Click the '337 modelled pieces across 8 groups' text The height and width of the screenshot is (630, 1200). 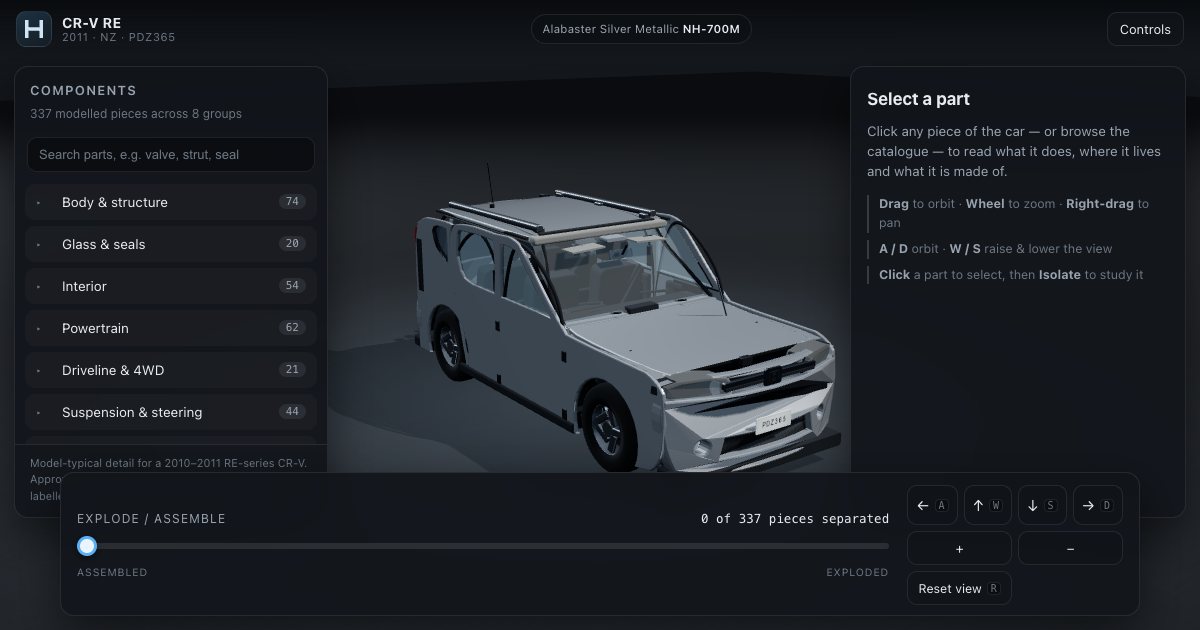pos(136,114)
